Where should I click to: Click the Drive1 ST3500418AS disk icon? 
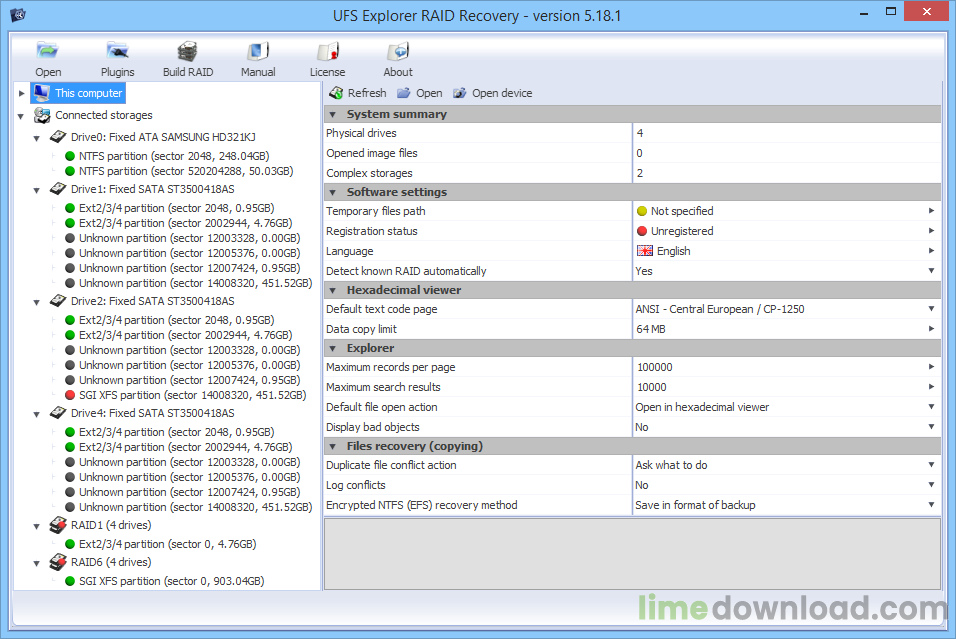pyautogui.click(x=58, y=189)
